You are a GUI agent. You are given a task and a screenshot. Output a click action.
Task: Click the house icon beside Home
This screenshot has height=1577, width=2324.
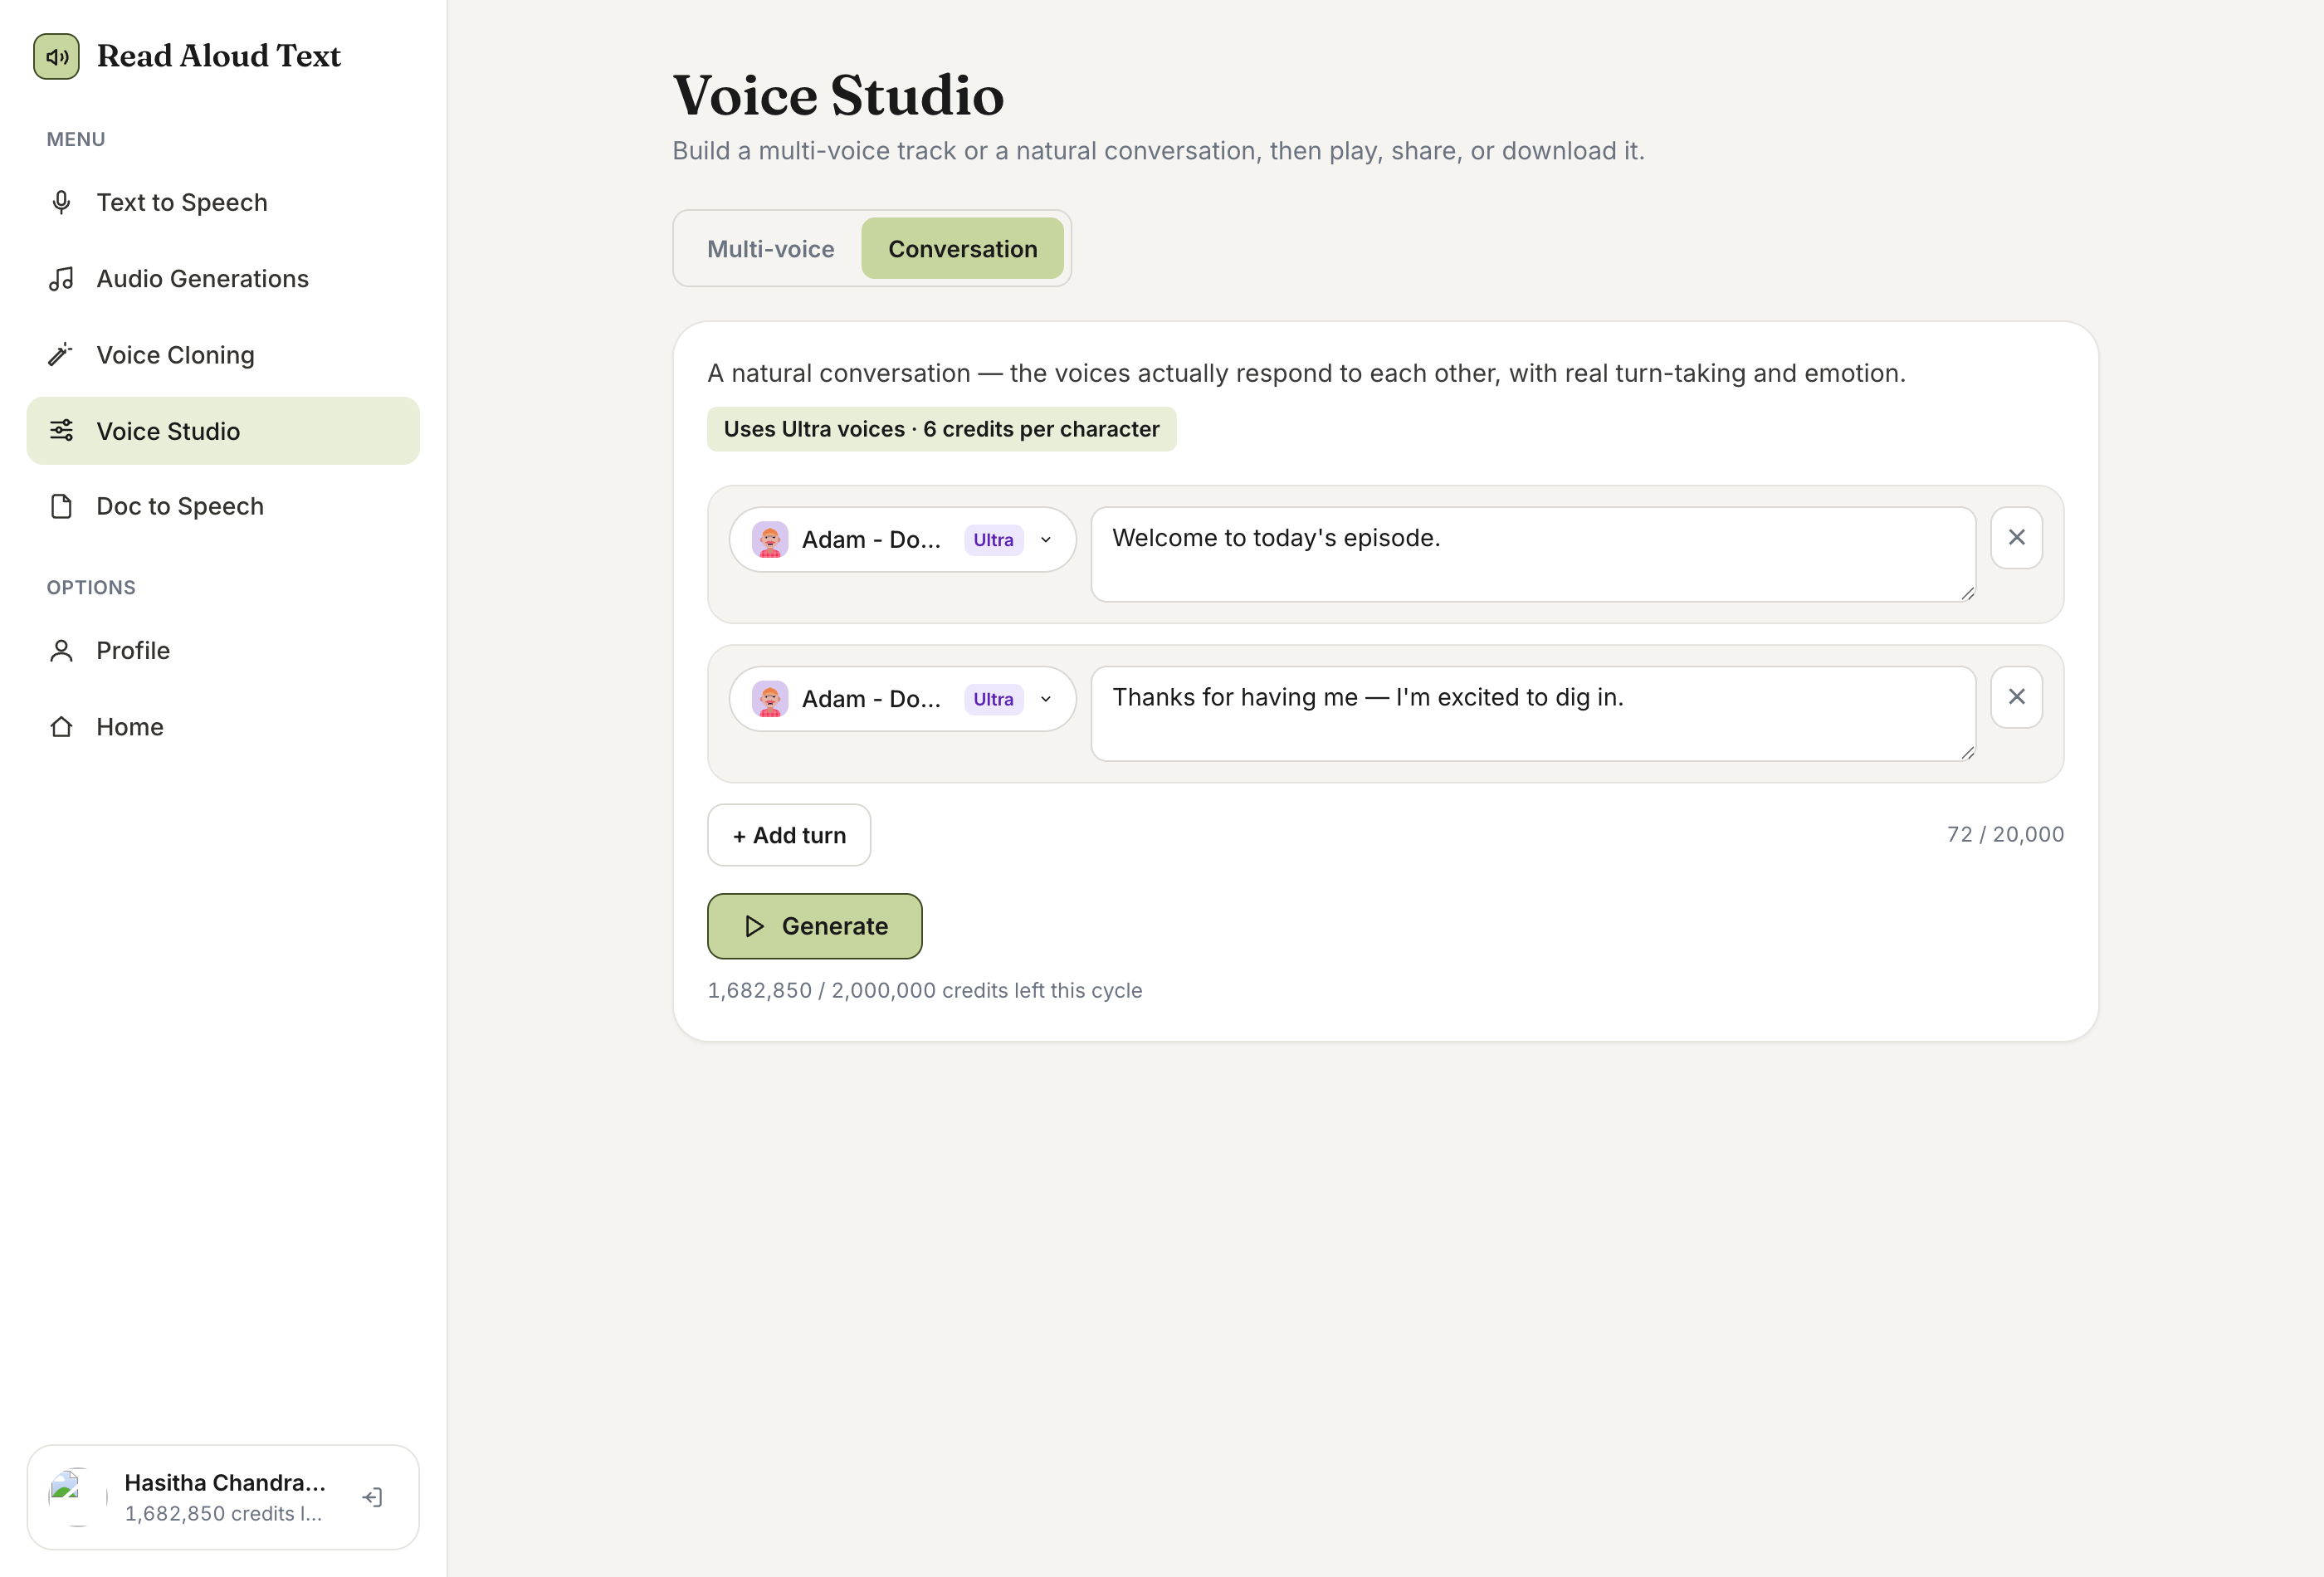[x=61, y=727]
